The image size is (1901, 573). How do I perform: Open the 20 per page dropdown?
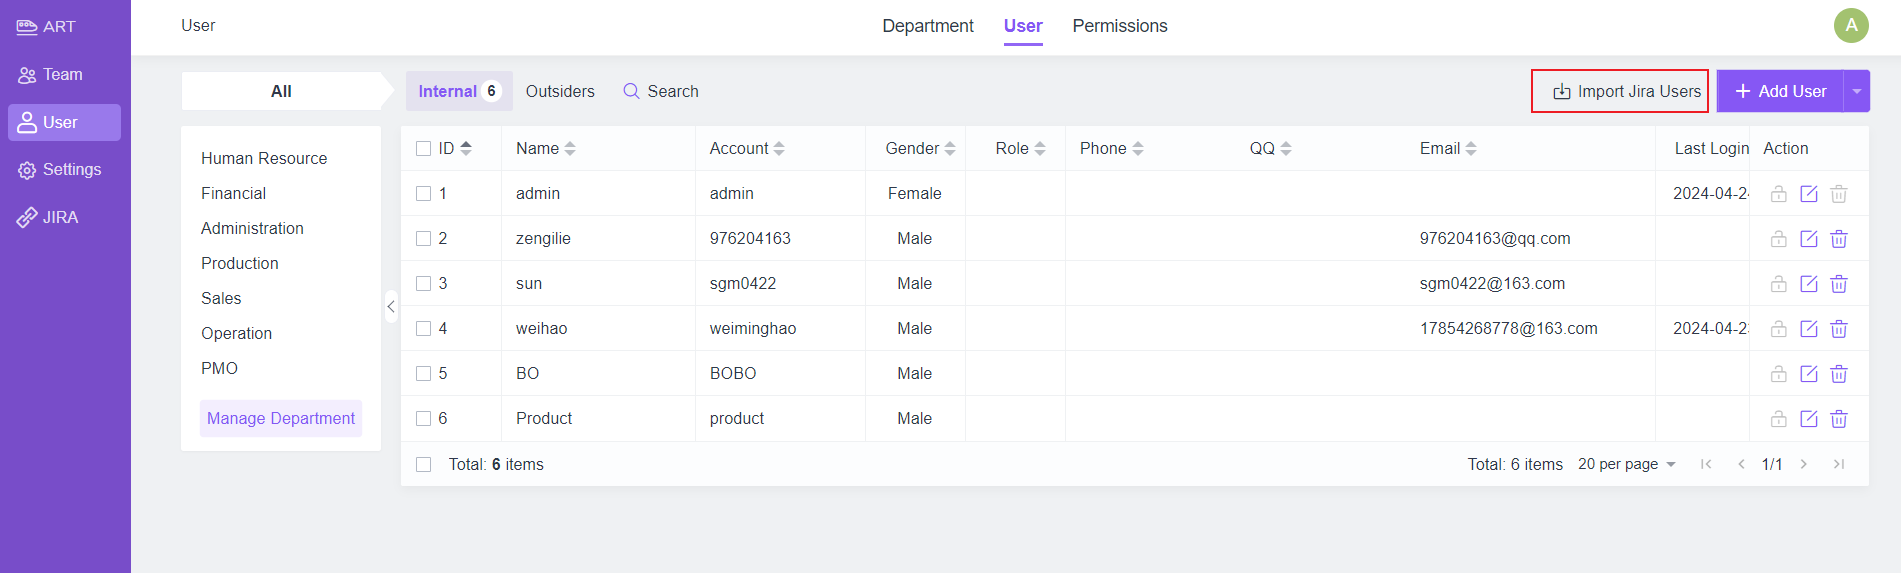coord(1626,464)
